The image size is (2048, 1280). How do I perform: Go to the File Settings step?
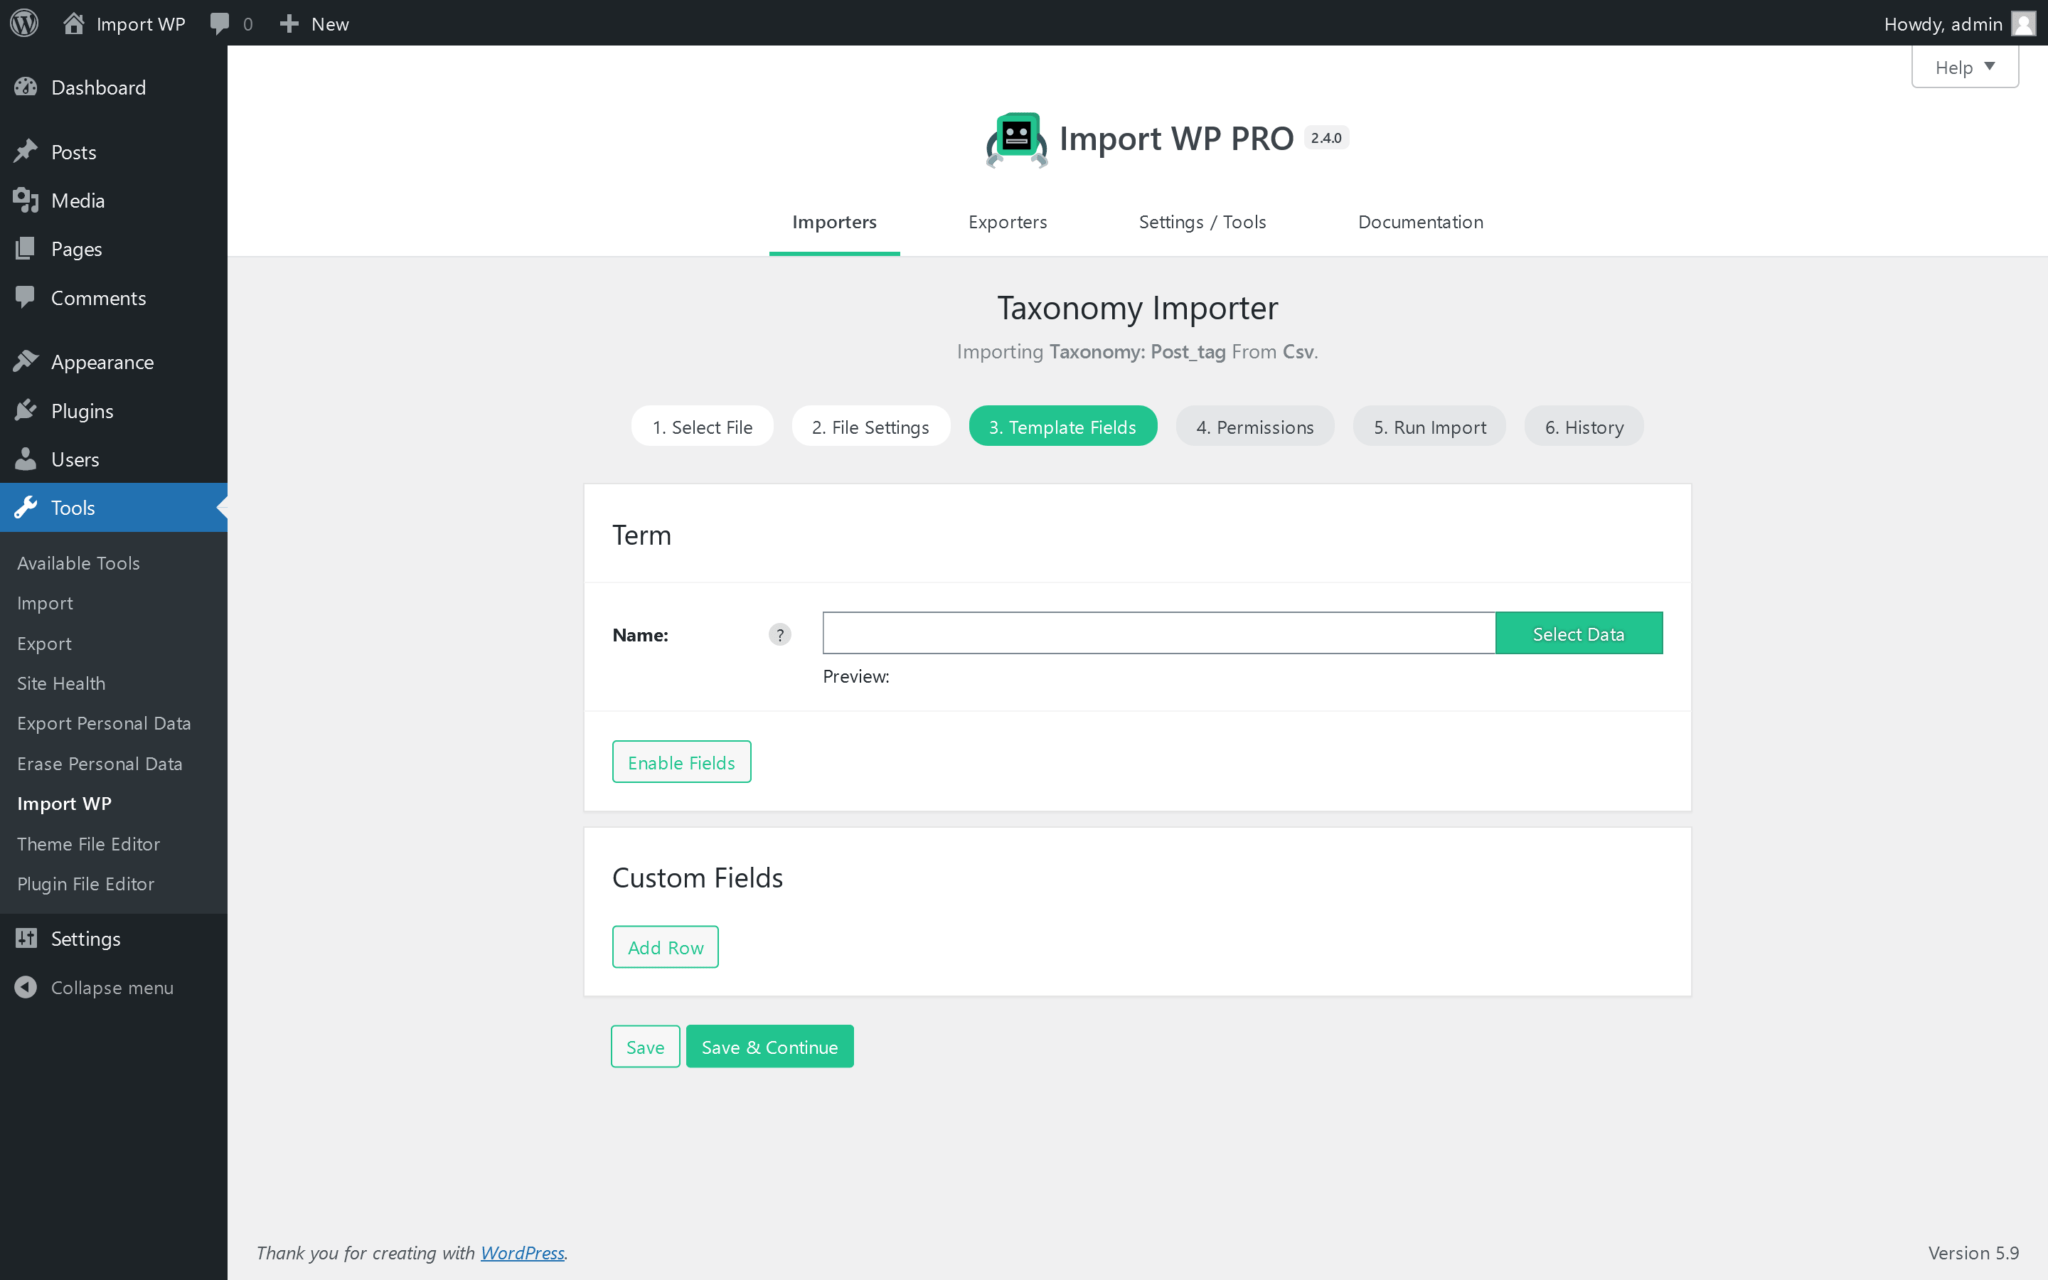[x=870, y=426]
